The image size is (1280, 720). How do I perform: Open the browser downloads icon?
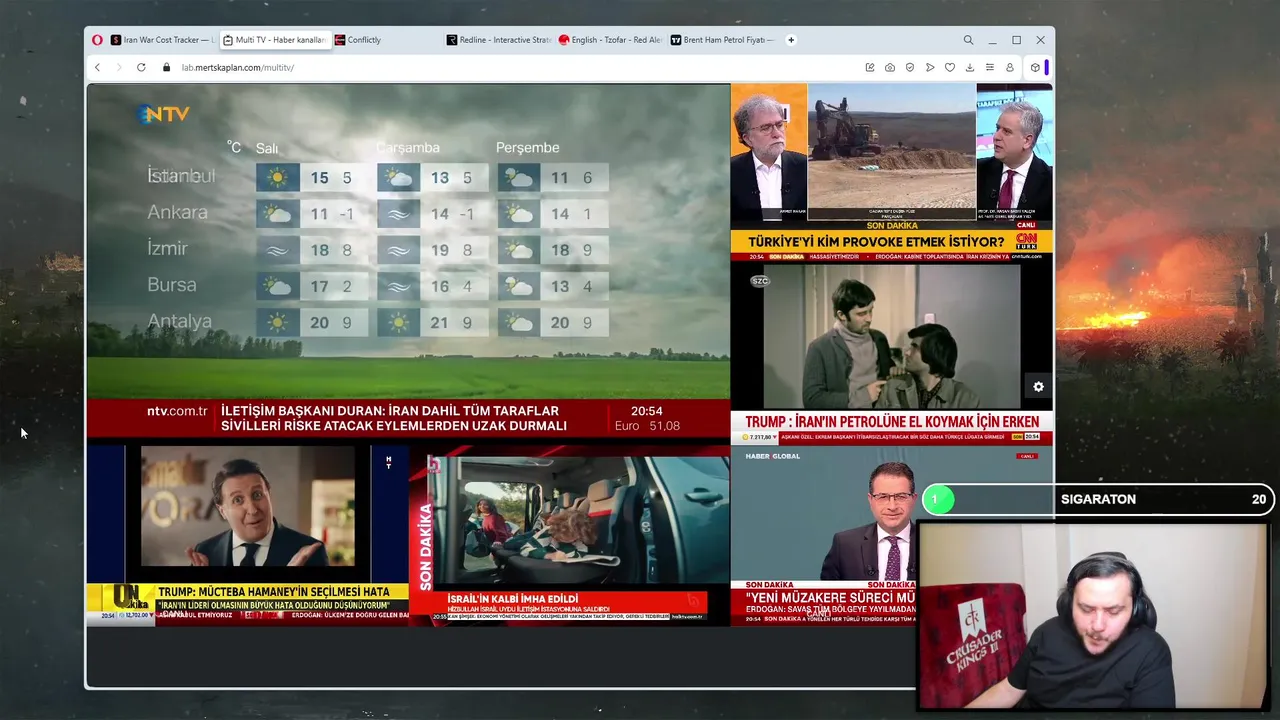pyautogui.click(x=970, y=67)
